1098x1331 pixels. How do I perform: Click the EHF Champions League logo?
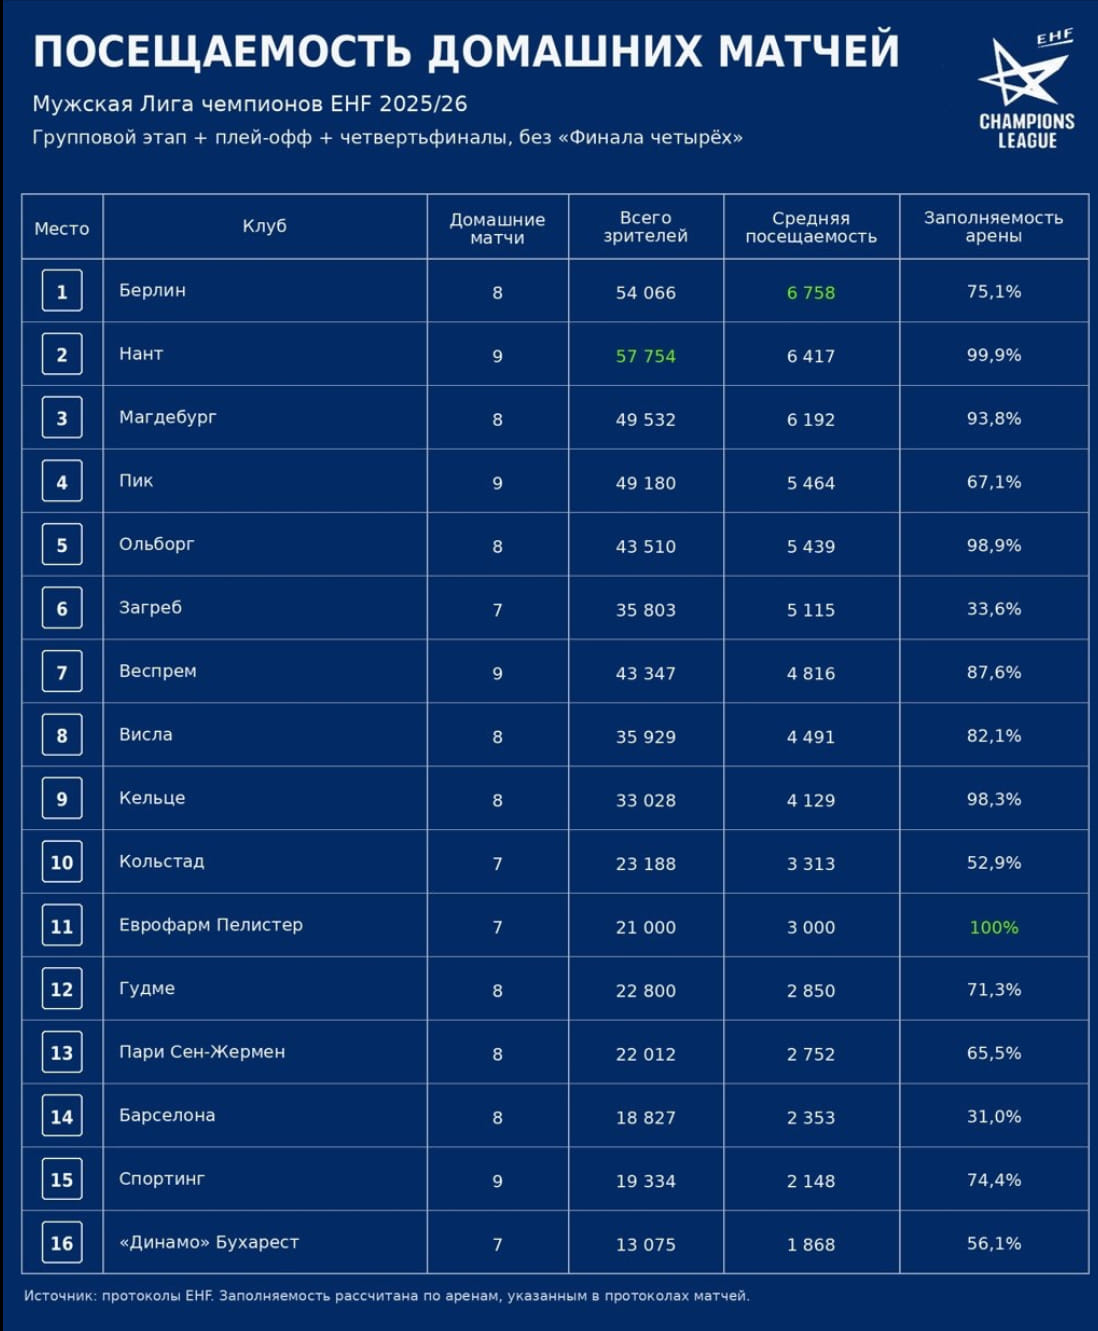tap(1026, 89)
